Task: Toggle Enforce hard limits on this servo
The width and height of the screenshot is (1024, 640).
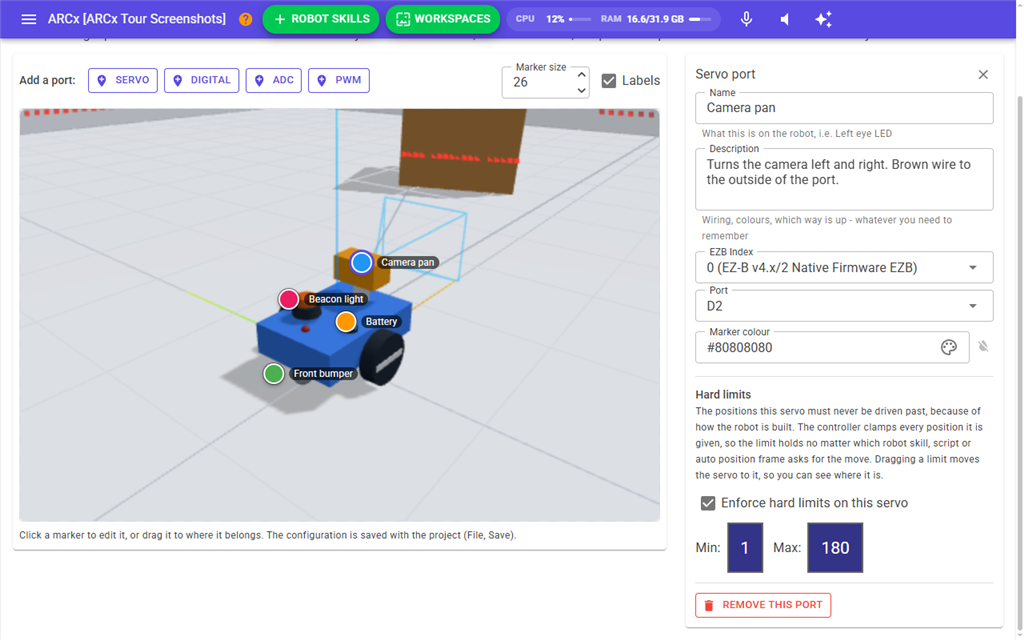Action: tap(708, 503)
